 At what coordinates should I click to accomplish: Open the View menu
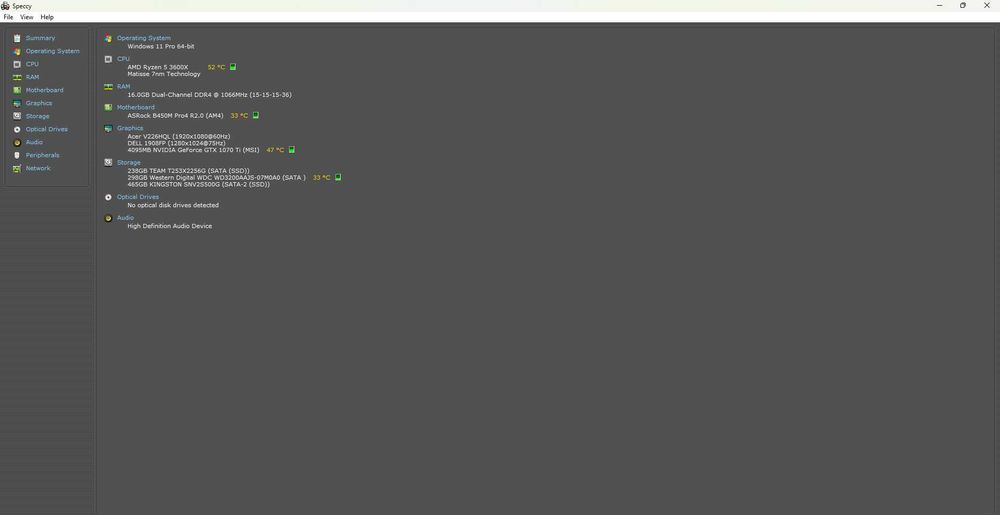click(27, 17)
